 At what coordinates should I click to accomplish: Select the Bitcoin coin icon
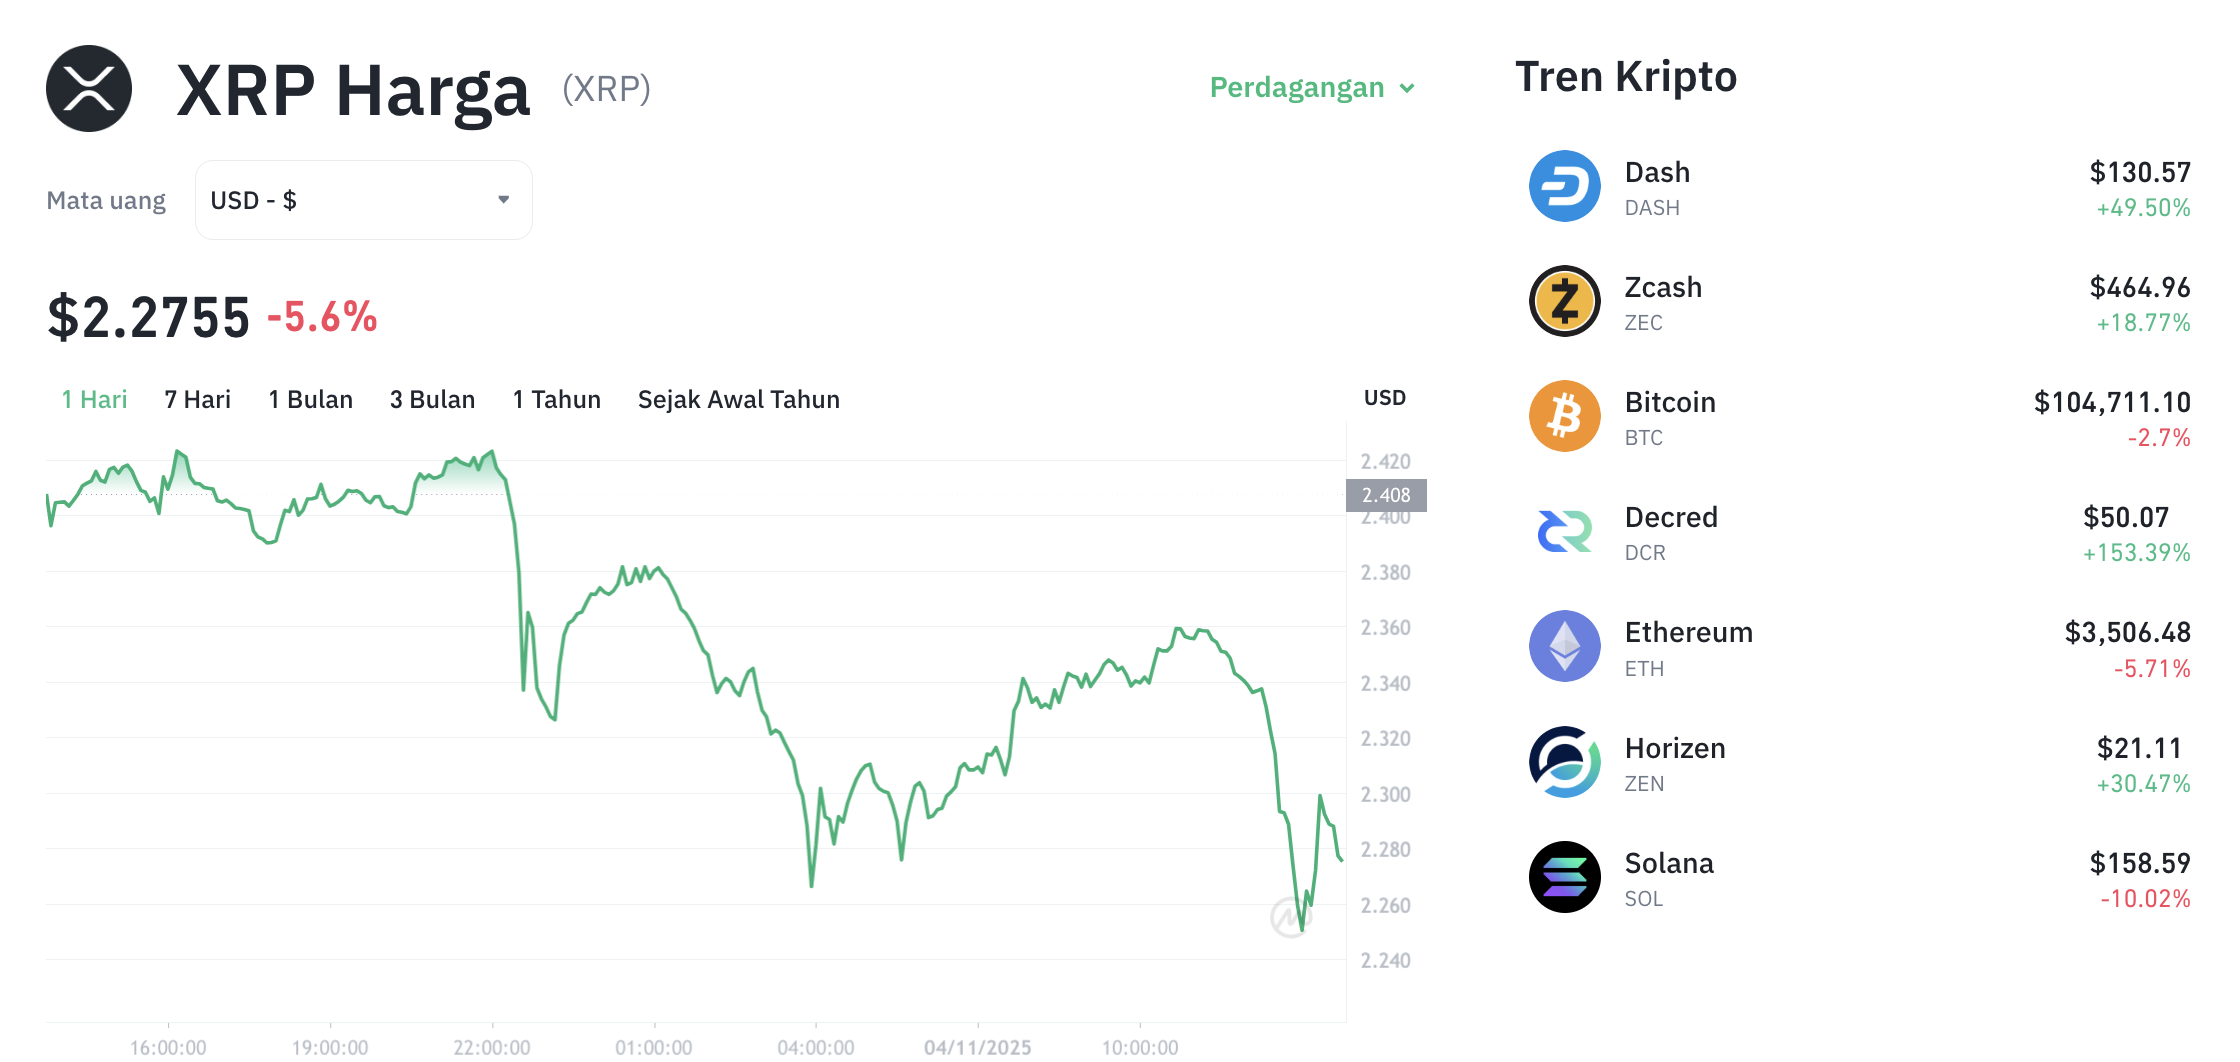[1564, 417]
